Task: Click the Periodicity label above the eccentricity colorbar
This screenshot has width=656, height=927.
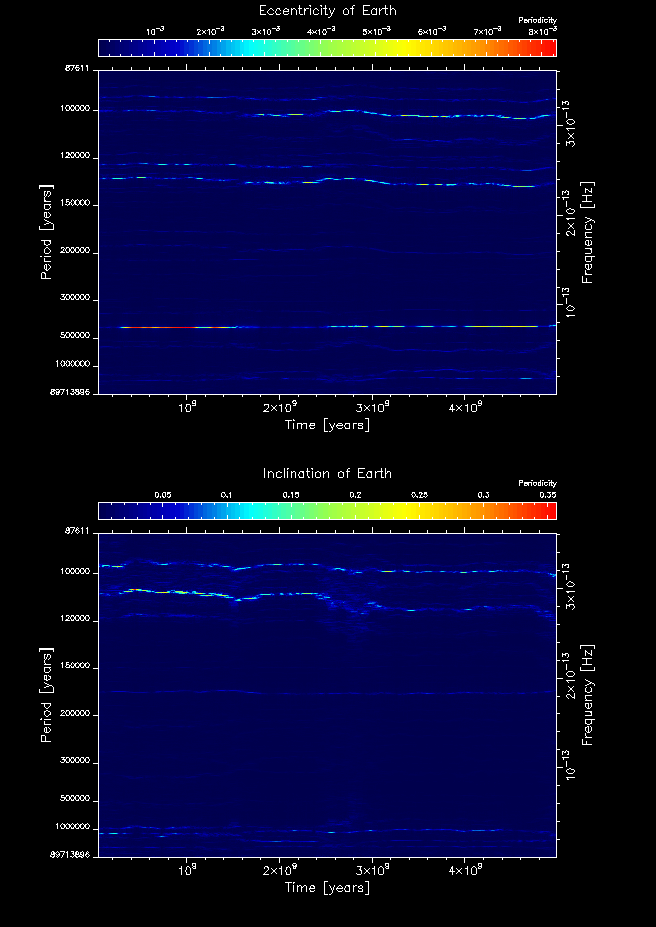Action: [x=537, y=20]
